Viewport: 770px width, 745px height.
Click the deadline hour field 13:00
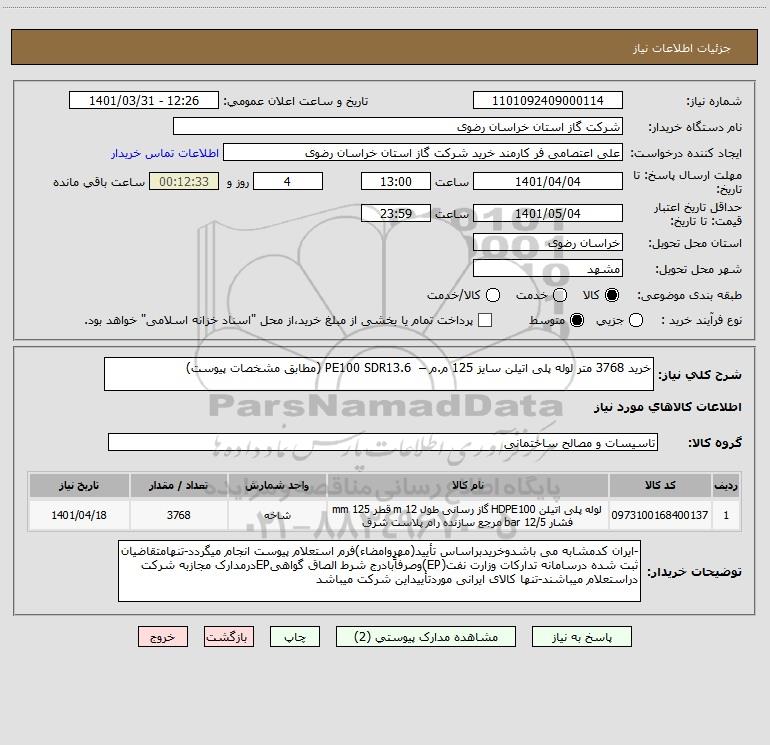(396, 181)
